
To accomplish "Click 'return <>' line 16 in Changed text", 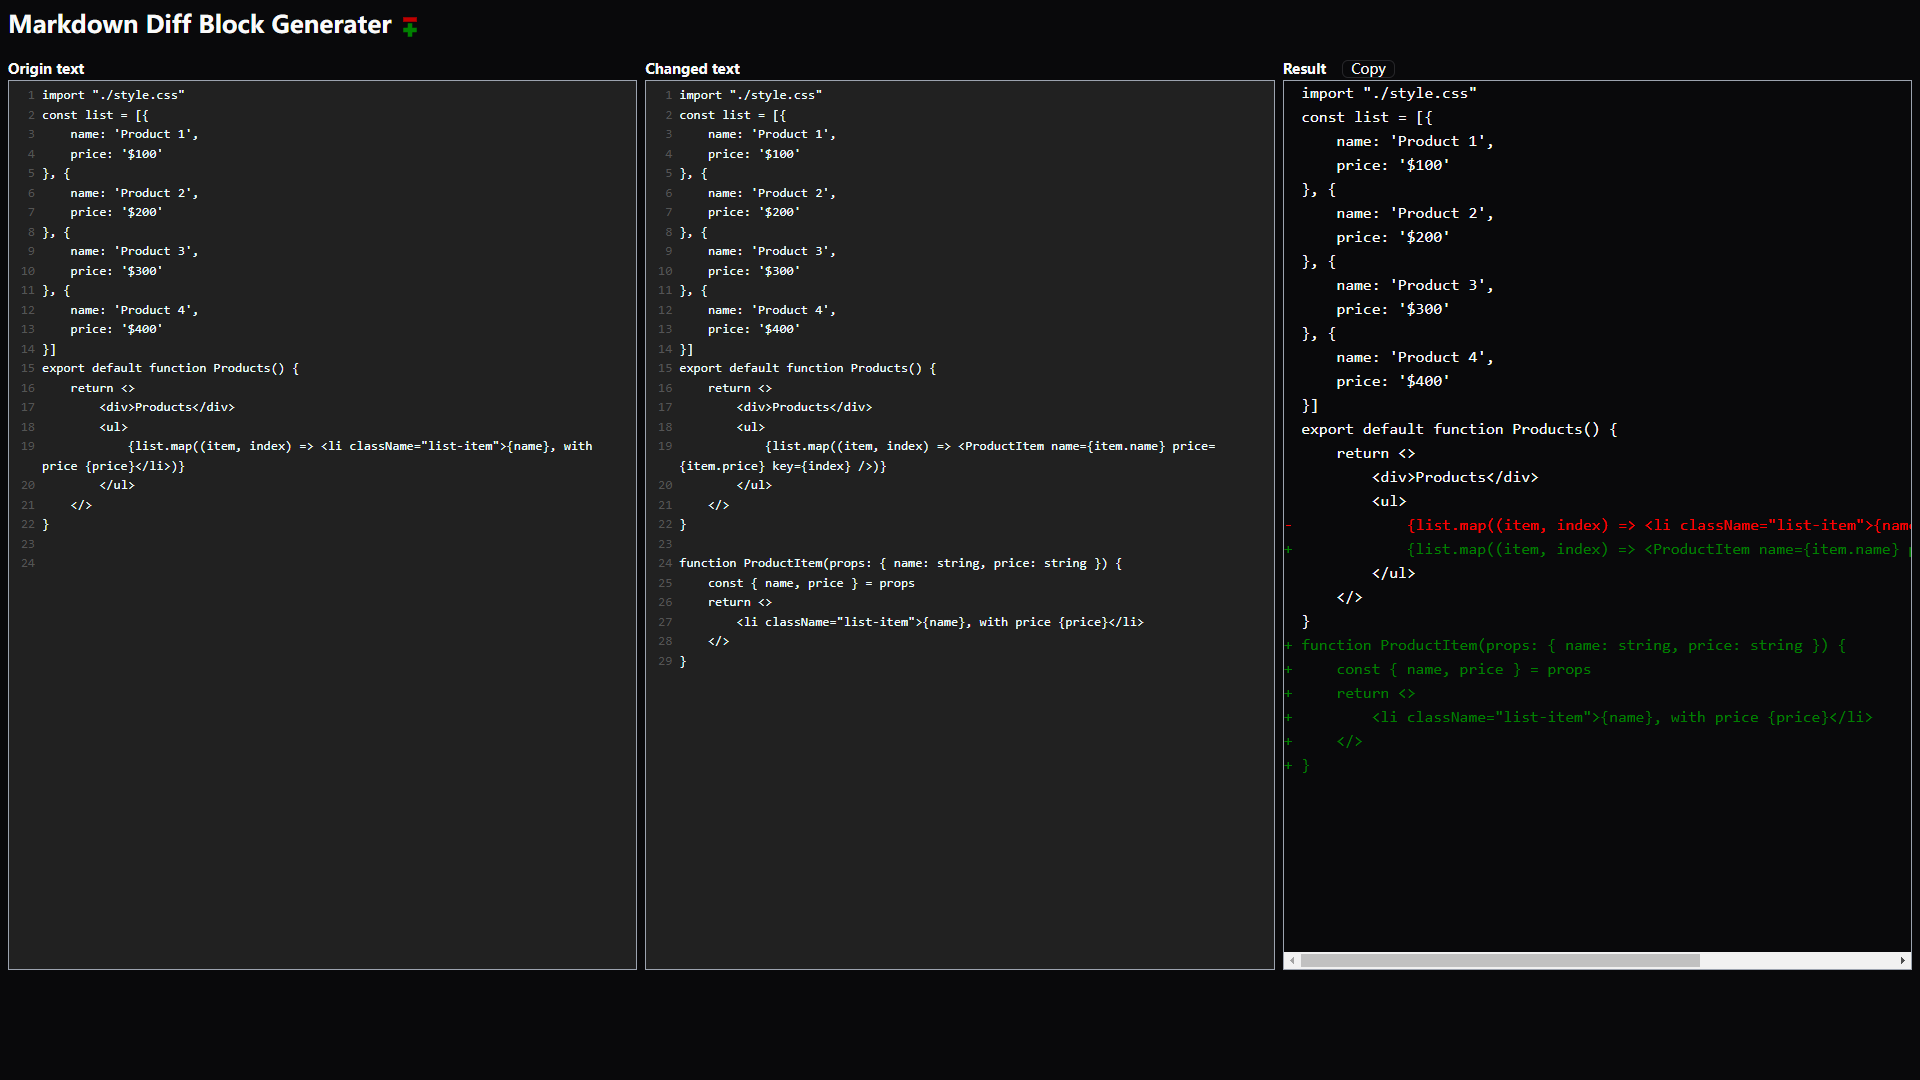I will (x=740, y=388).
